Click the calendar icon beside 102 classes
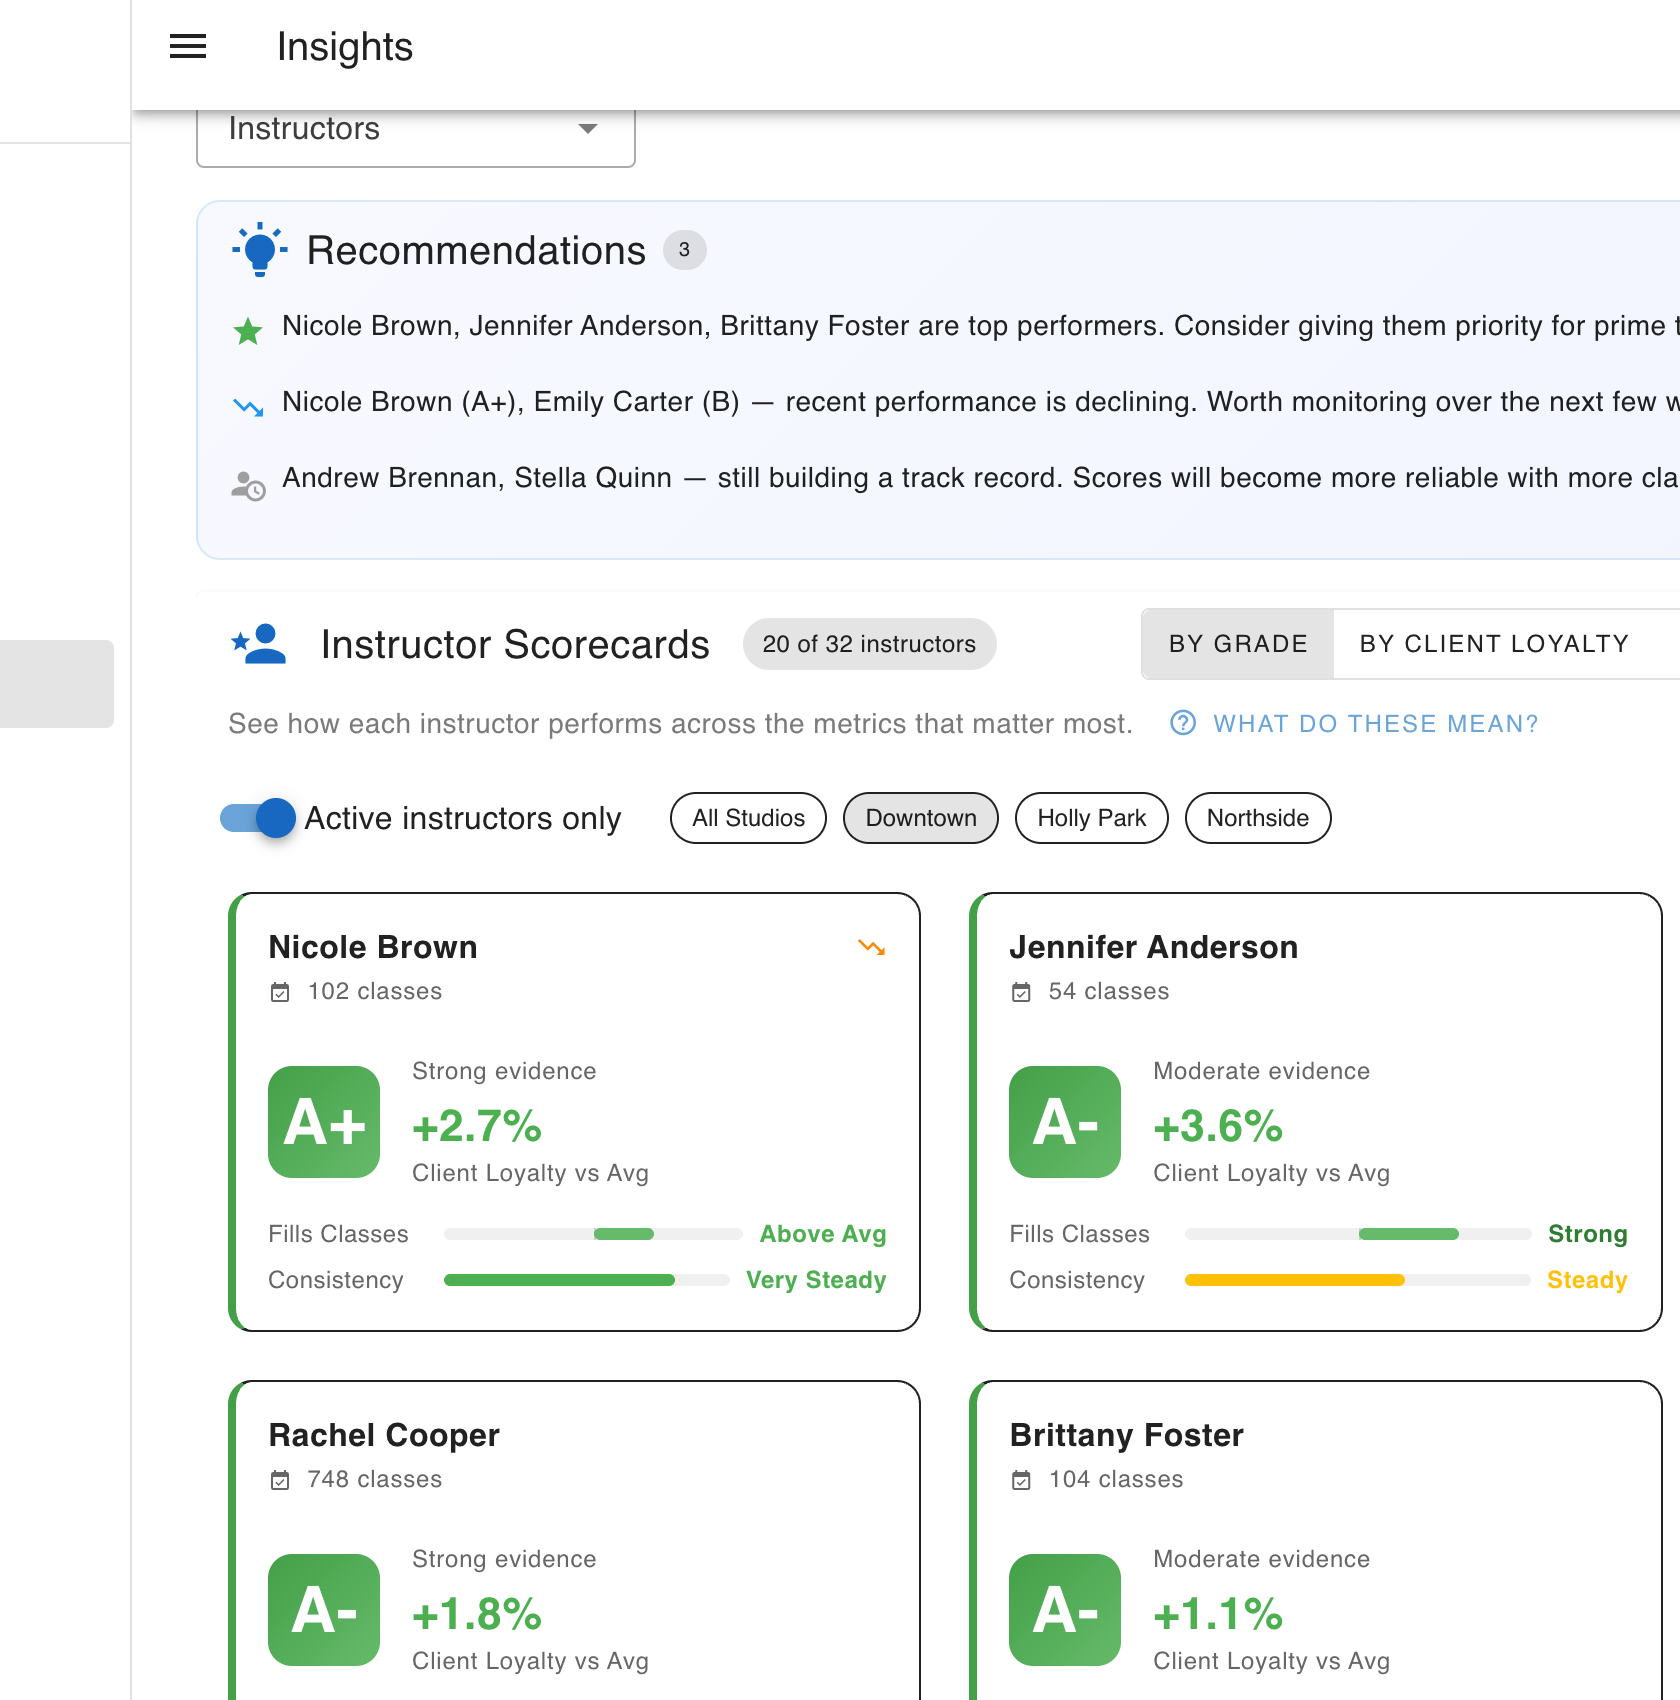The width and height of the screenshot is (1680, 1700). 280,992
